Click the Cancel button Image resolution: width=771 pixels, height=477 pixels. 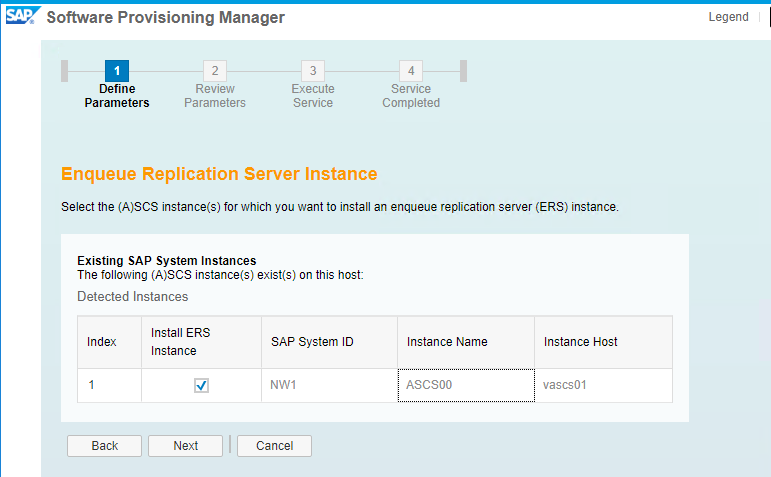(274, 446)
